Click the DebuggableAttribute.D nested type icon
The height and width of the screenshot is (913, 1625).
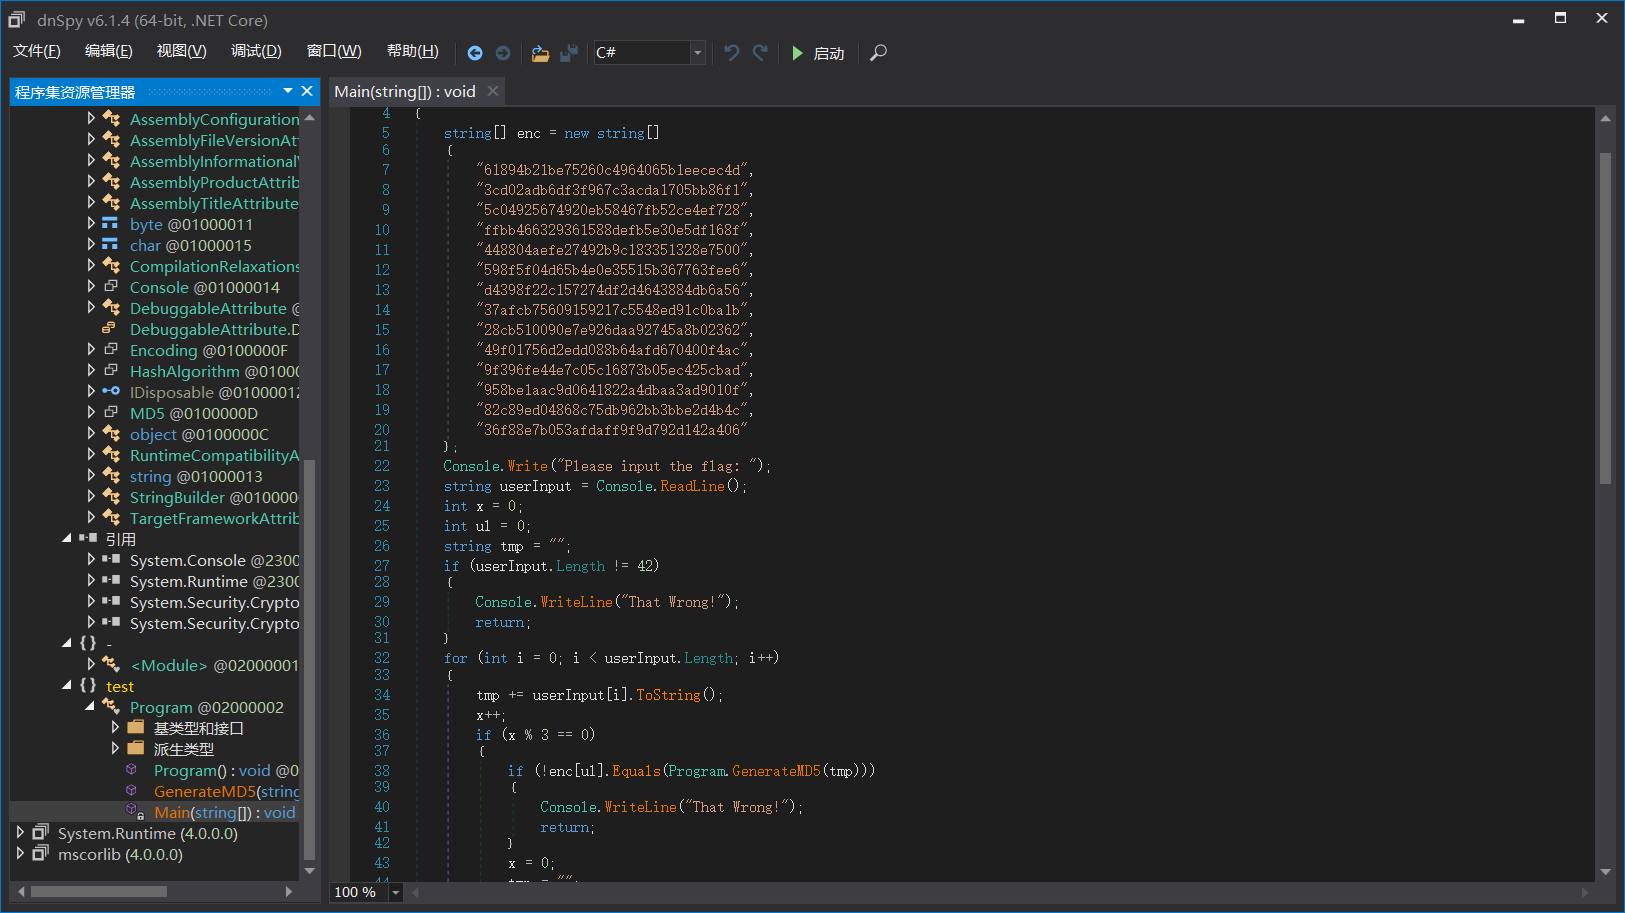(110, 328)
